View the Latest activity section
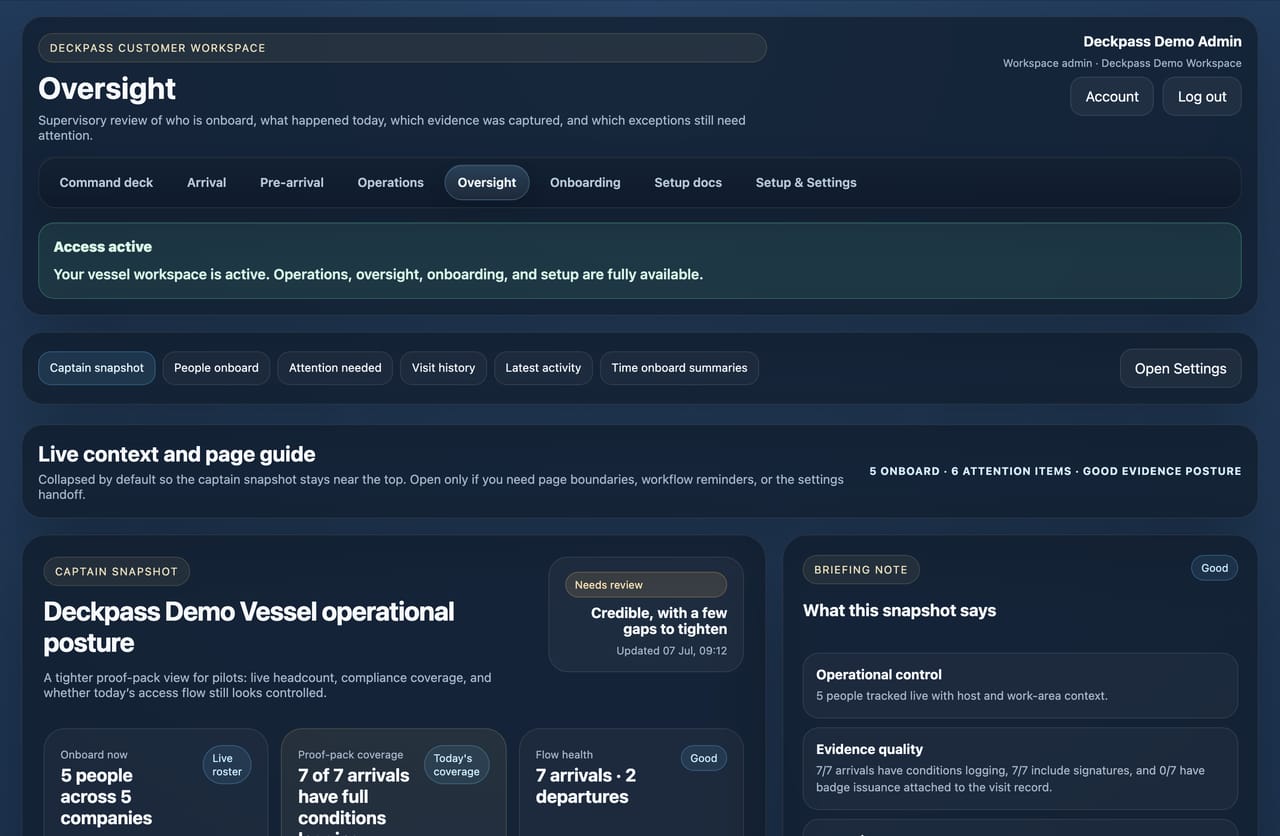 click(543, 368)
